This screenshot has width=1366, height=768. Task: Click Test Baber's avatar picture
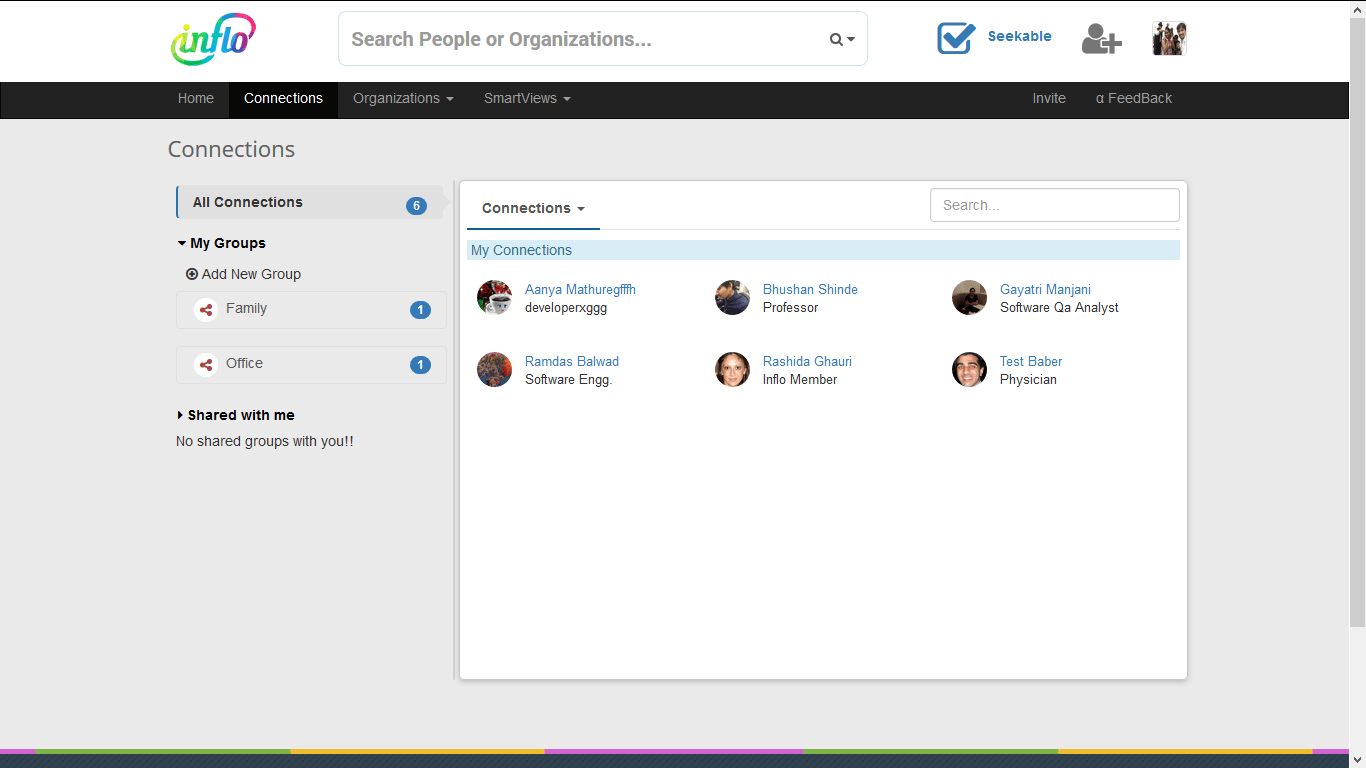point(969,369)
